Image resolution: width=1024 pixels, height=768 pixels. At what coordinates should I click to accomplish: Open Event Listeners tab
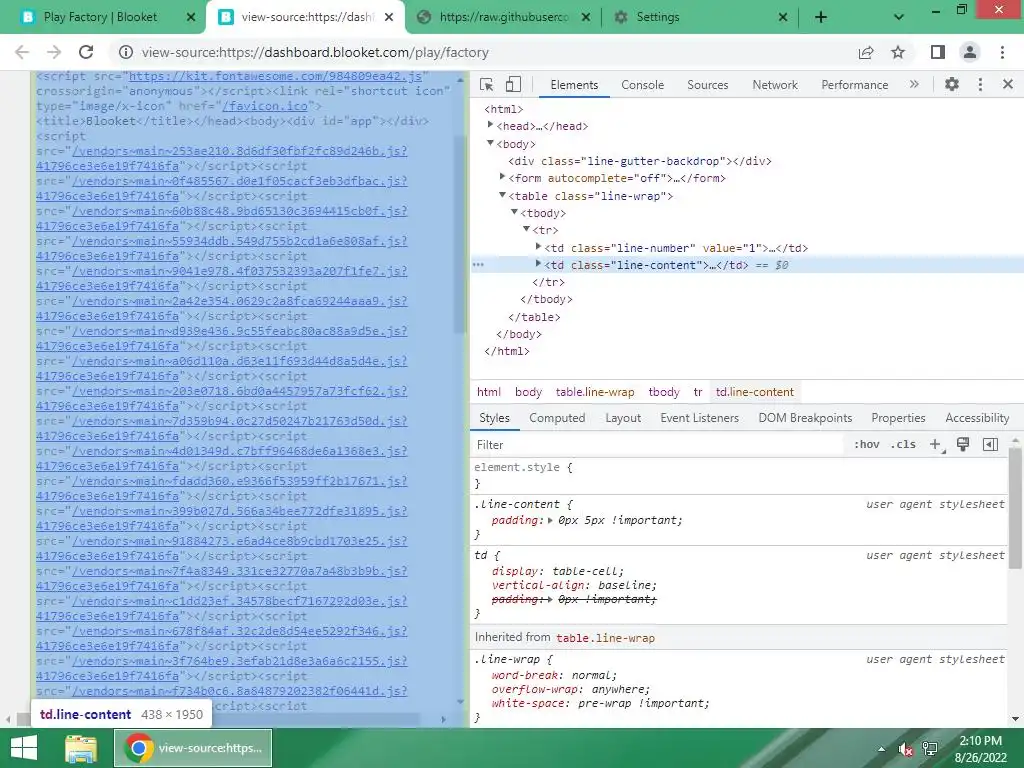tap(699, 418)
